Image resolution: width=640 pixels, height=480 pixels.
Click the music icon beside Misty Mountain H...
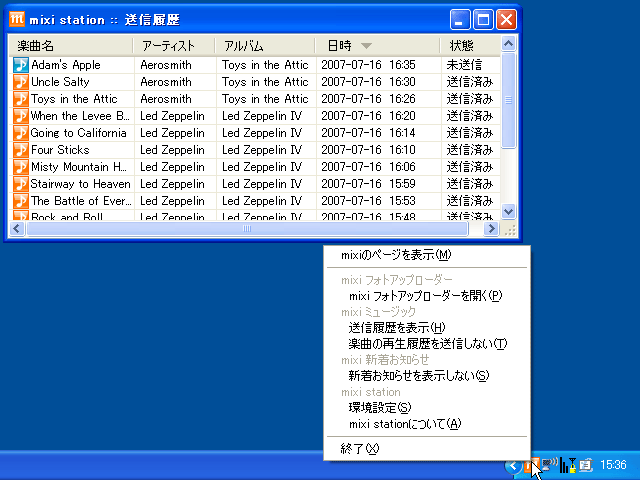[x=21, y=167]
